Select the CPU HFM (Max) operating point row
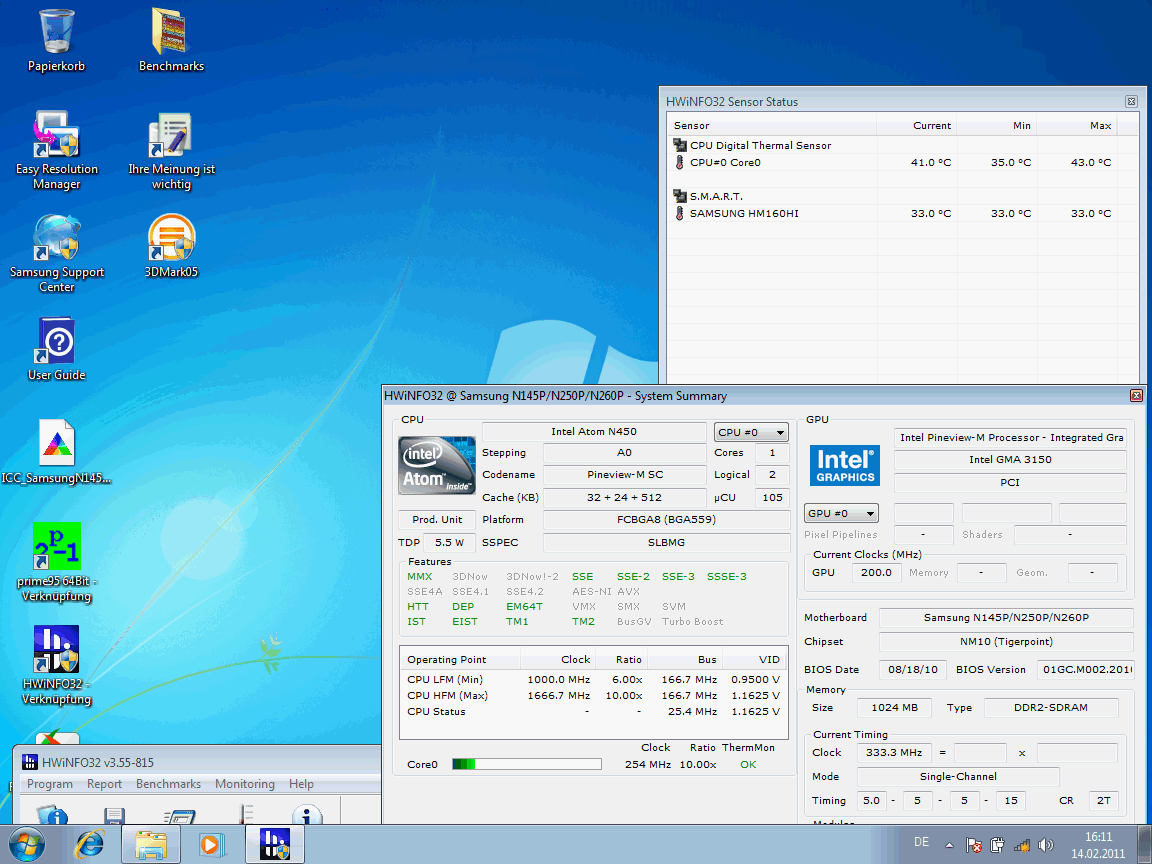This screenshot has width=1152, height=864. (594, 696)
